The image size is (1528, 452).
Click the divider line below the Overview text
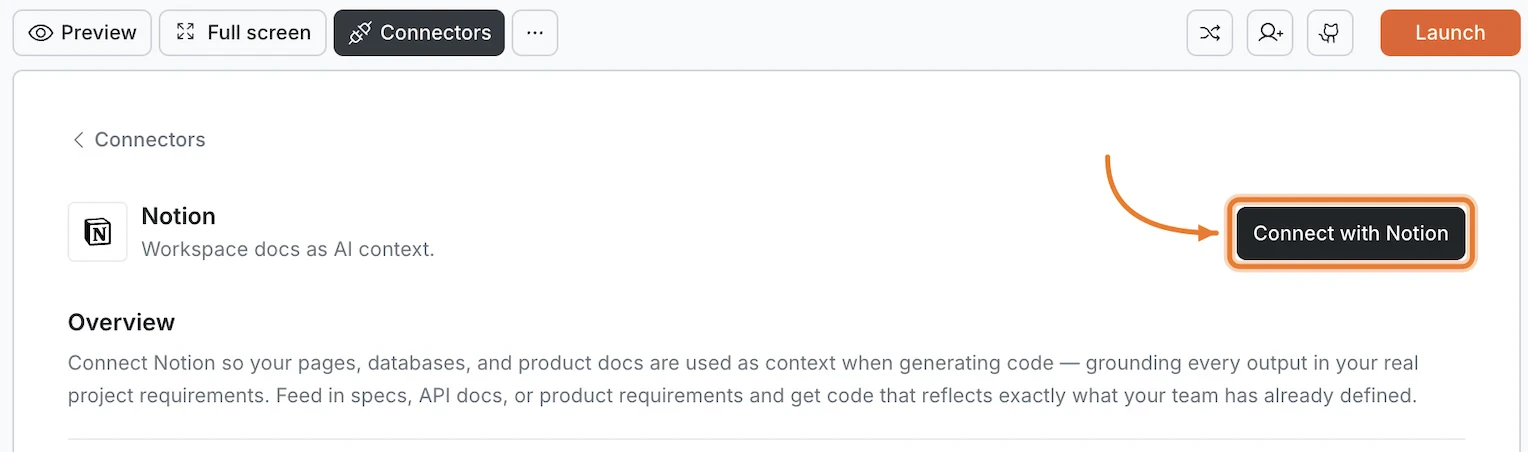point(766,439)
